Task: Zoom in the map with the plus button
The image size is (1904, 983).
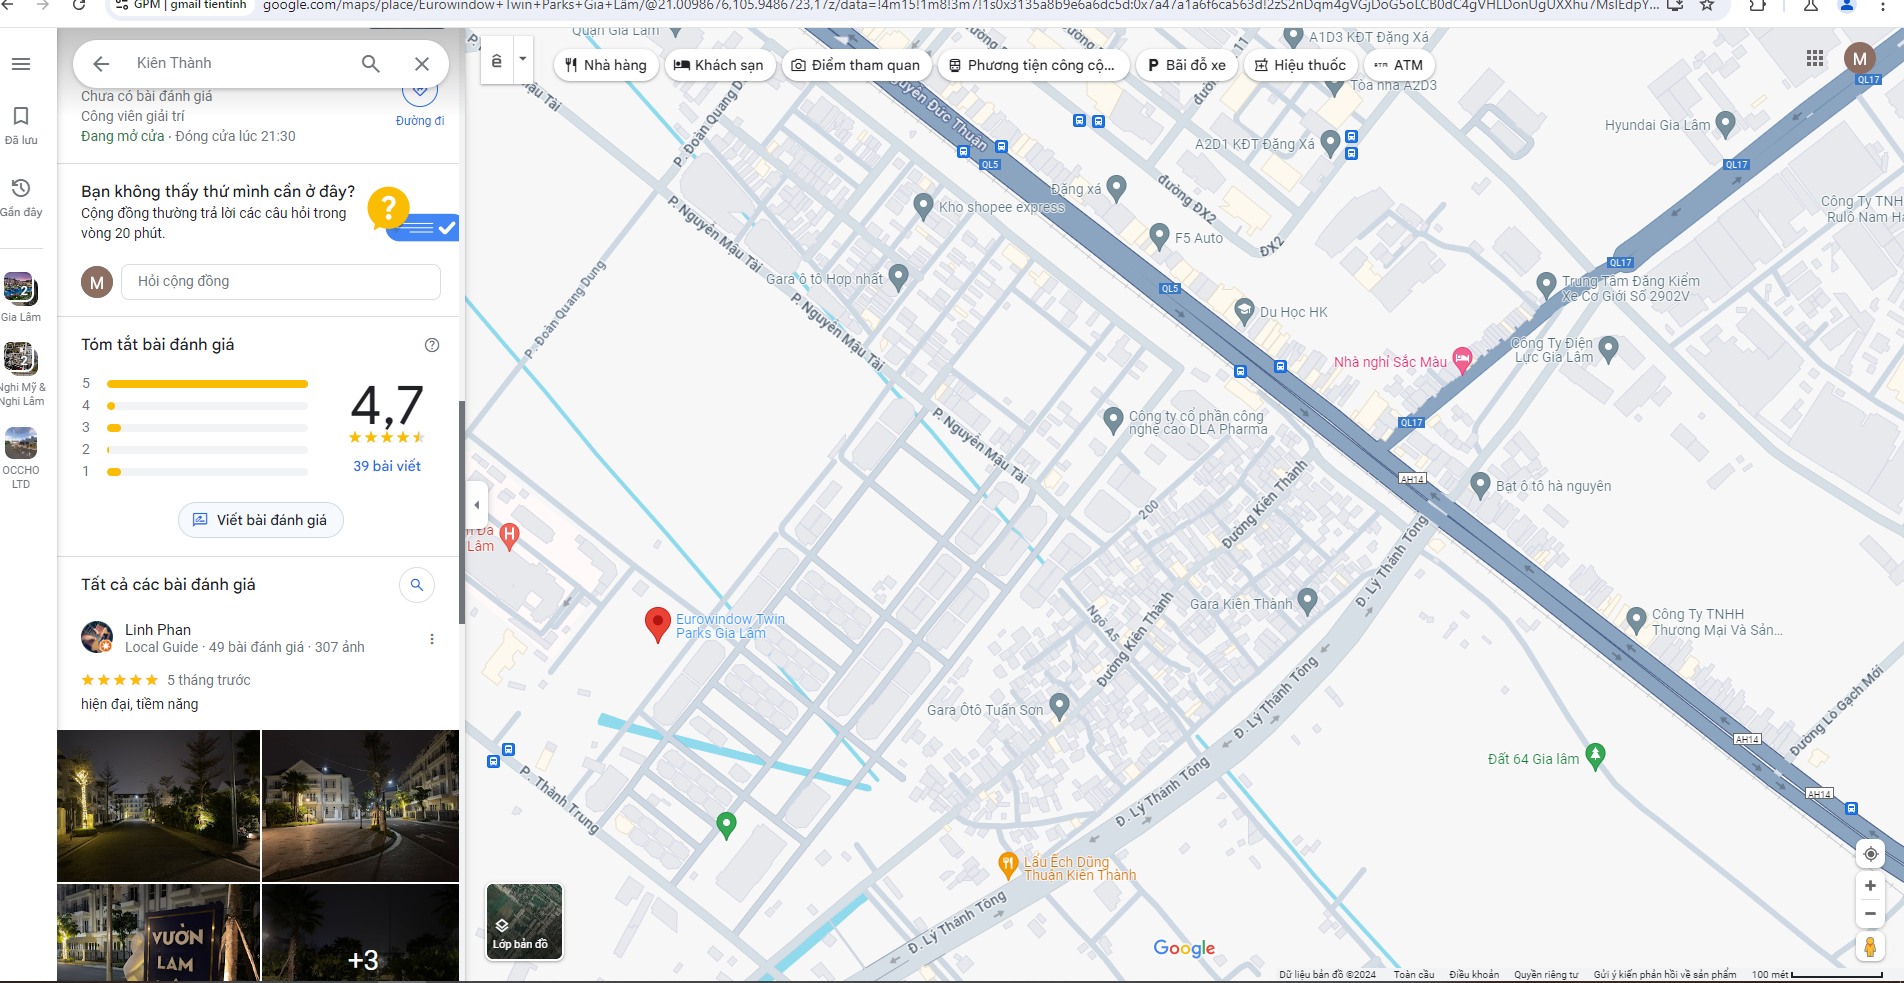Action: pyautogui.click(x=1870, y=886)
